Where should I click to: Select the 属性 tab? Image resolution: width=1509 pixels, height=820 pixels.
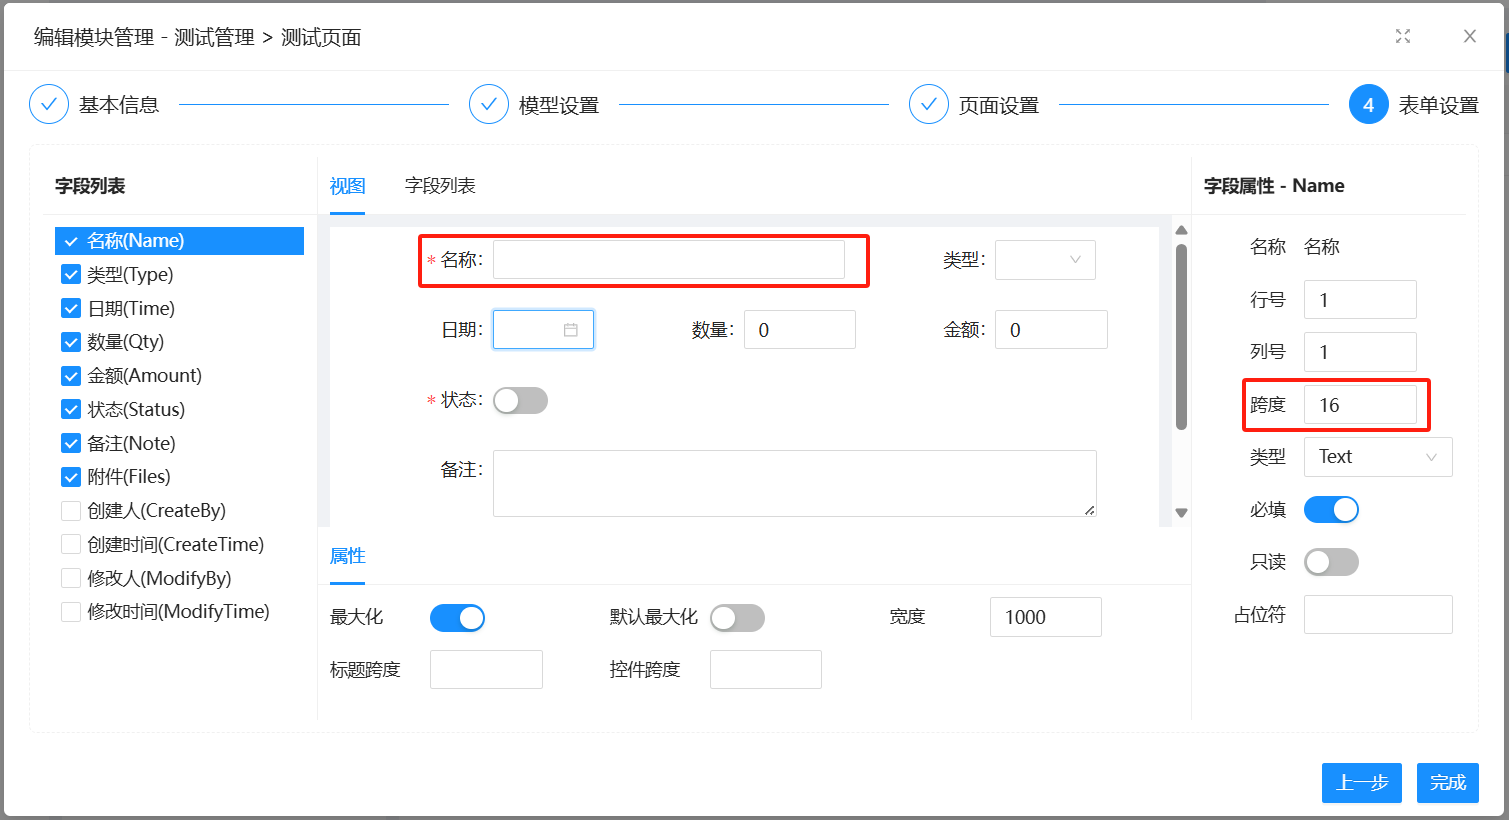click(347, 556)
